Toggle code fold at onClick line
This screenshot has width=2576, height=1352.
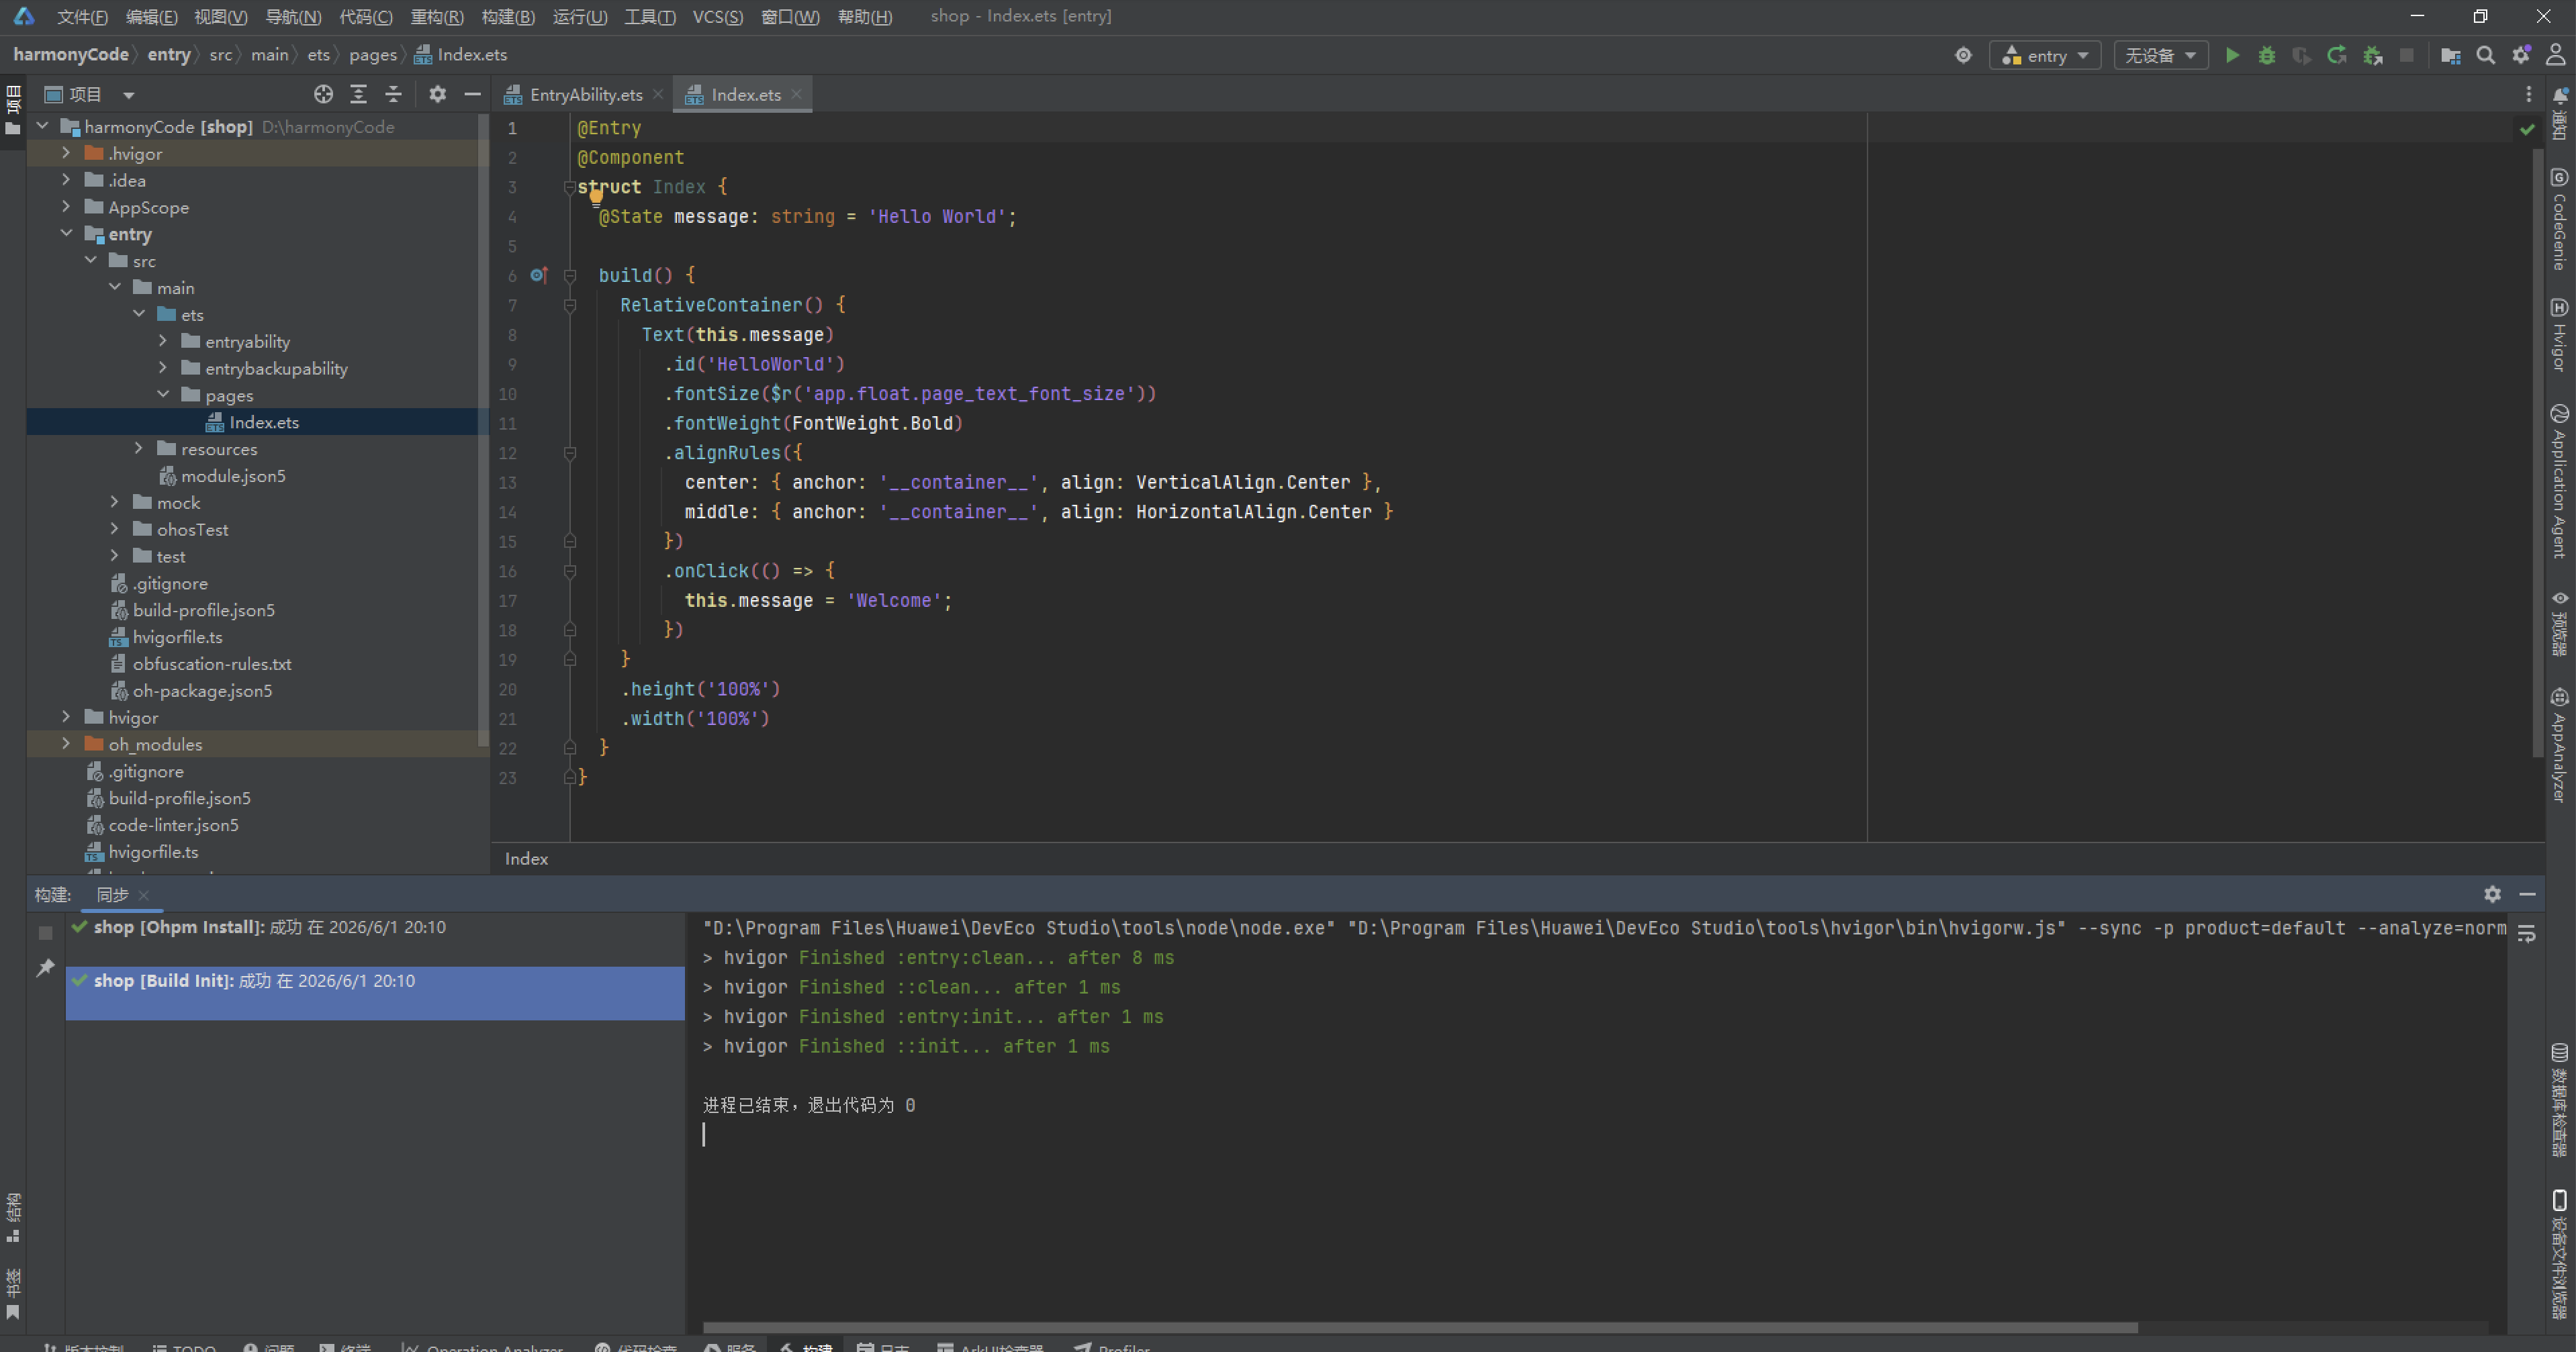coord(569,571)
